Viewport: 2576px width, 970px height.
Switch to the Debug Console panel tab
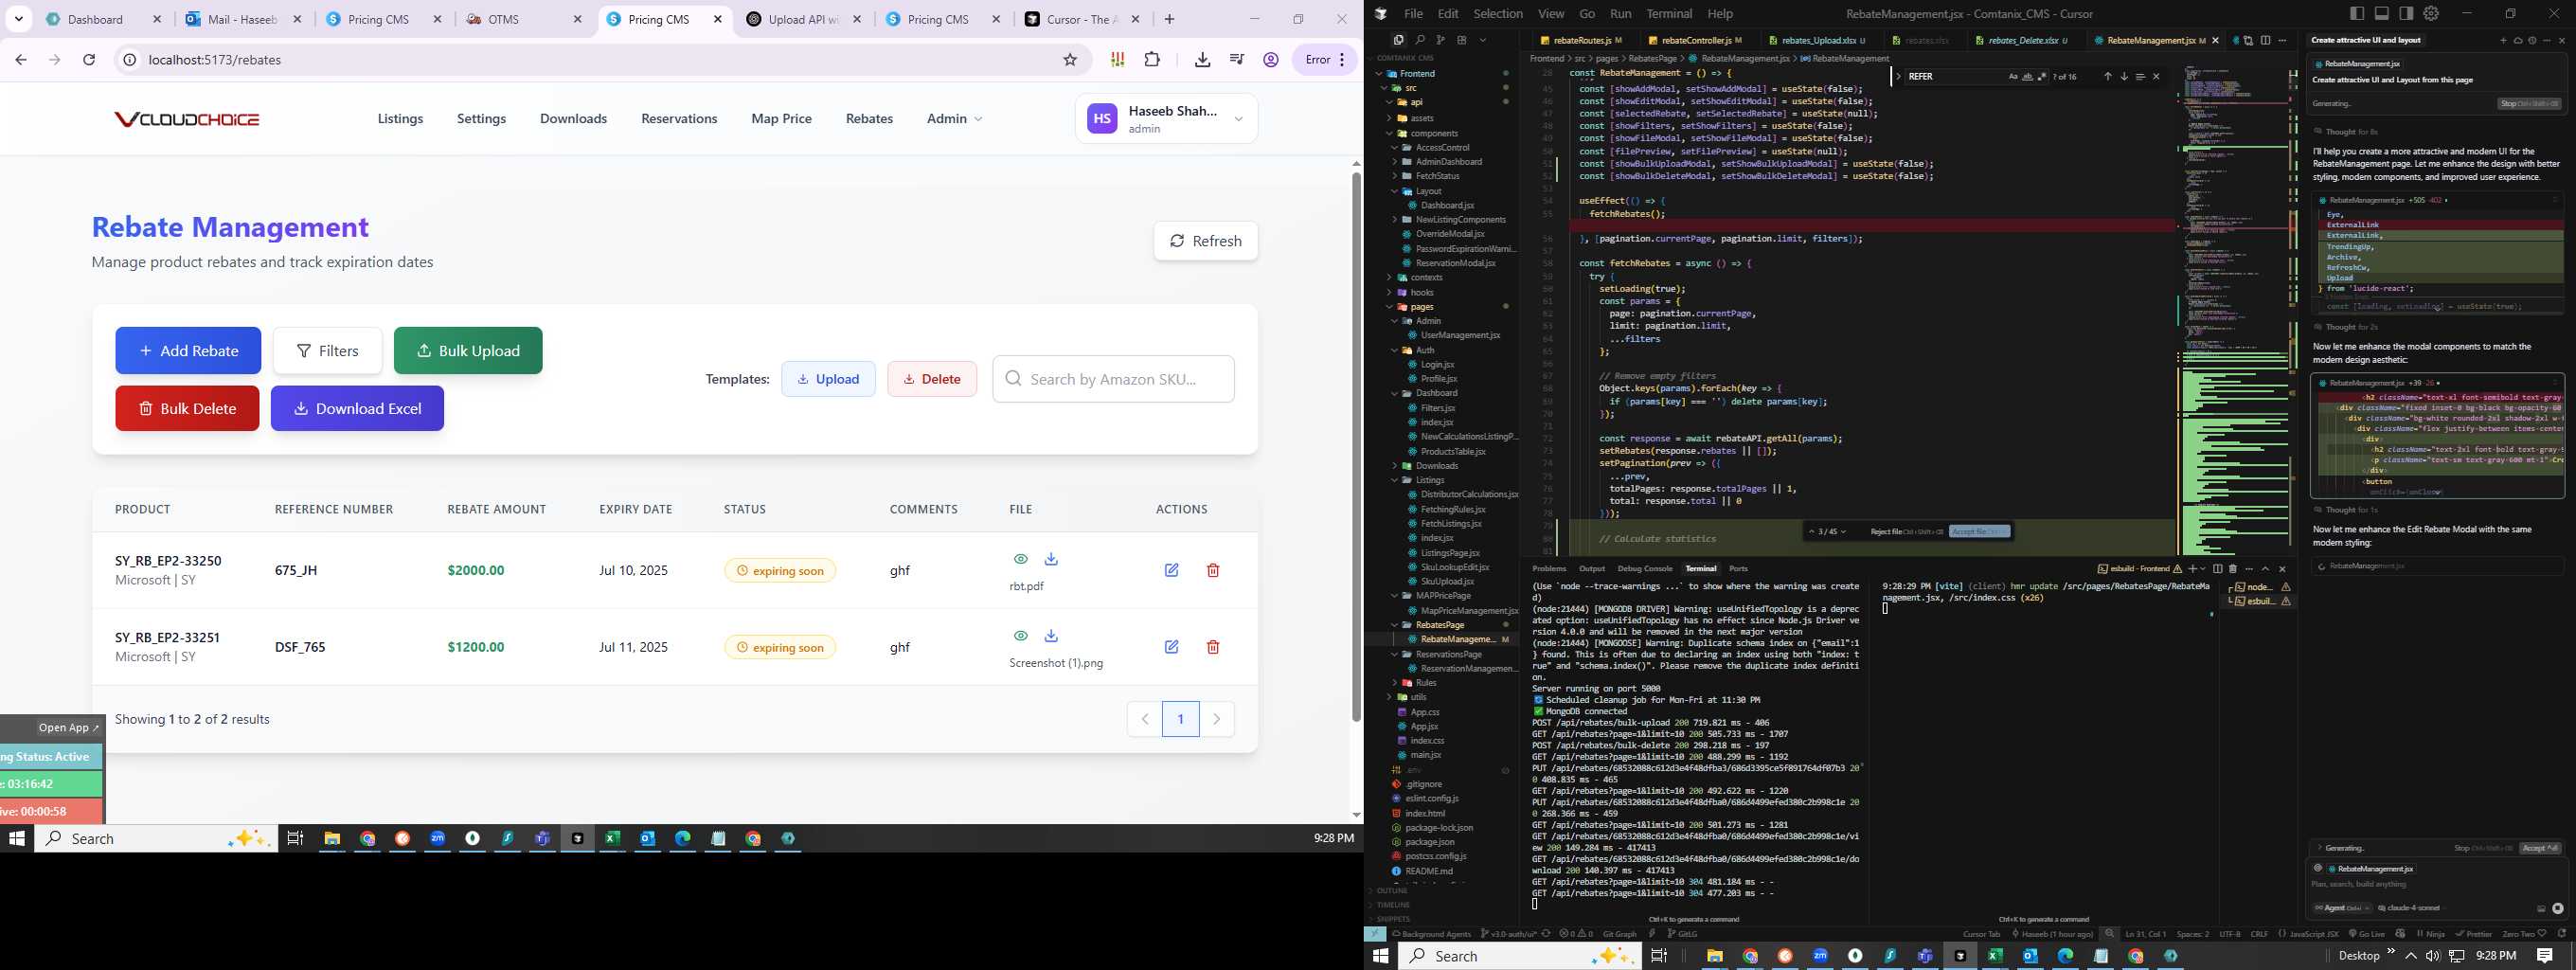coord(1644,569)
